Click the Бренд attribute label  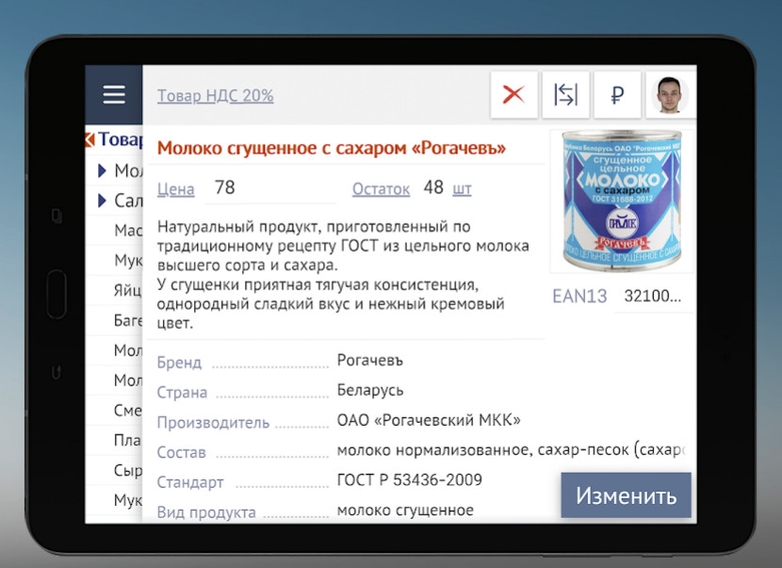[x=179, y=363]
